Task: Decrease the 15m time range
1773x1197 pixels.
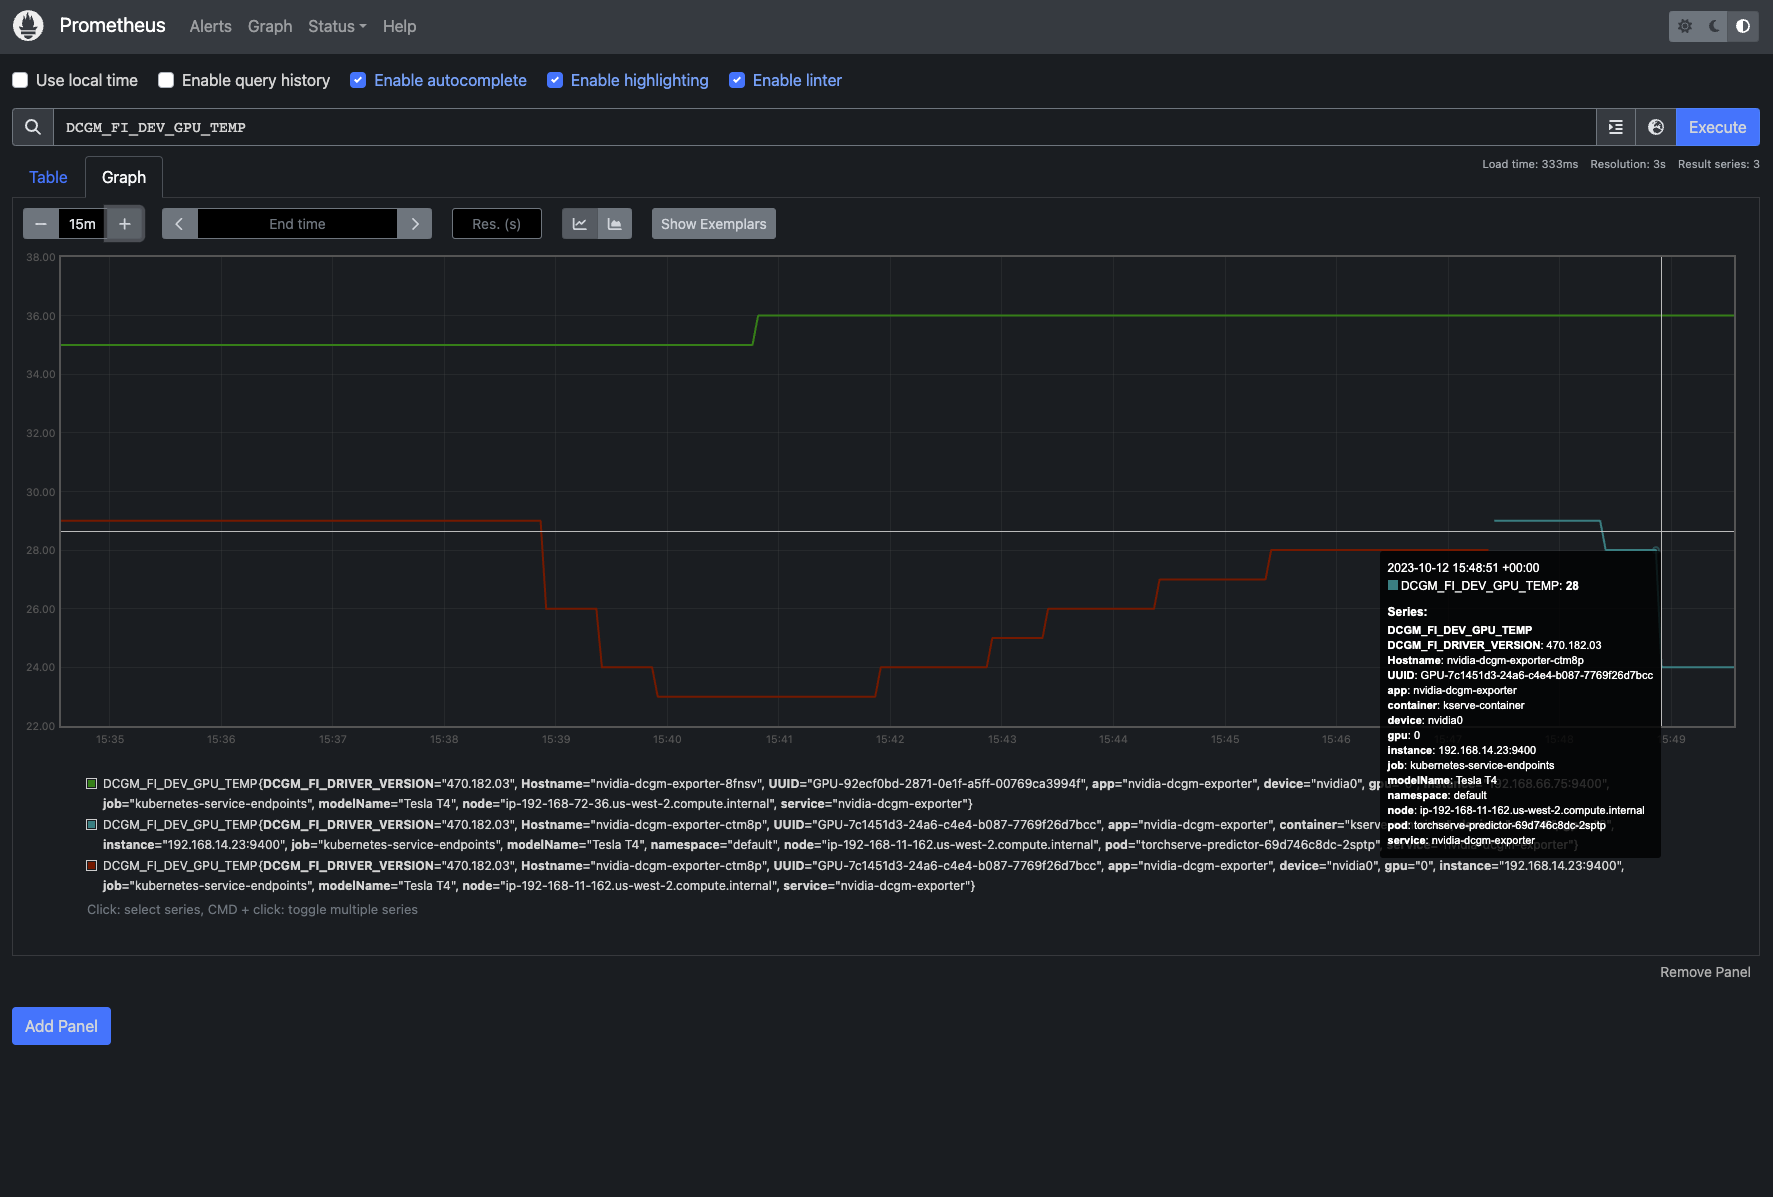Action: [41, 224]
